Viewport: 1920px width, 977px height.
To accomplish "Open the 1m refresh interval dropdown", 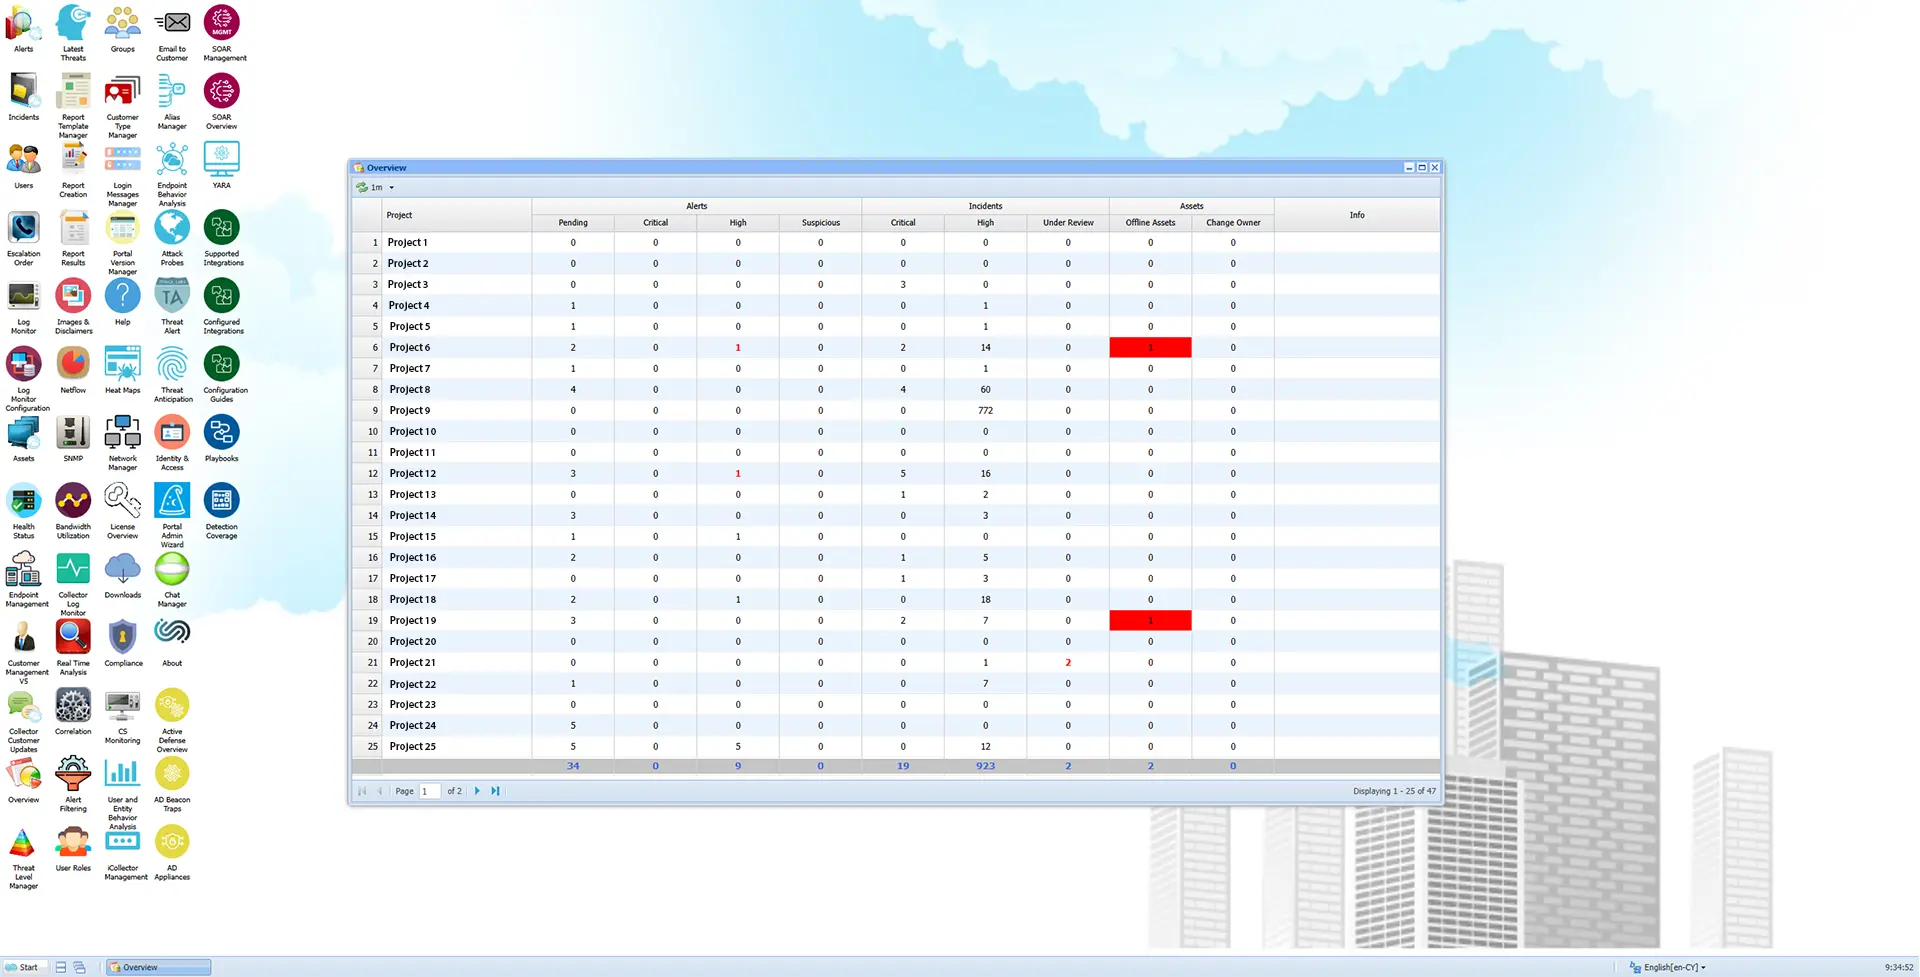I will tap(391, 187).
